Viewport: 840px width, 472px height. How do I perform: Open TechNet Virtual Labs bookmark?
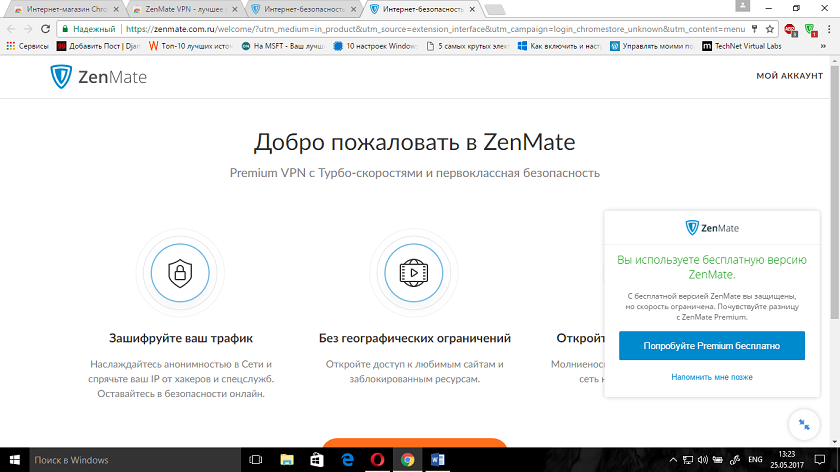[x=741, y=46]
